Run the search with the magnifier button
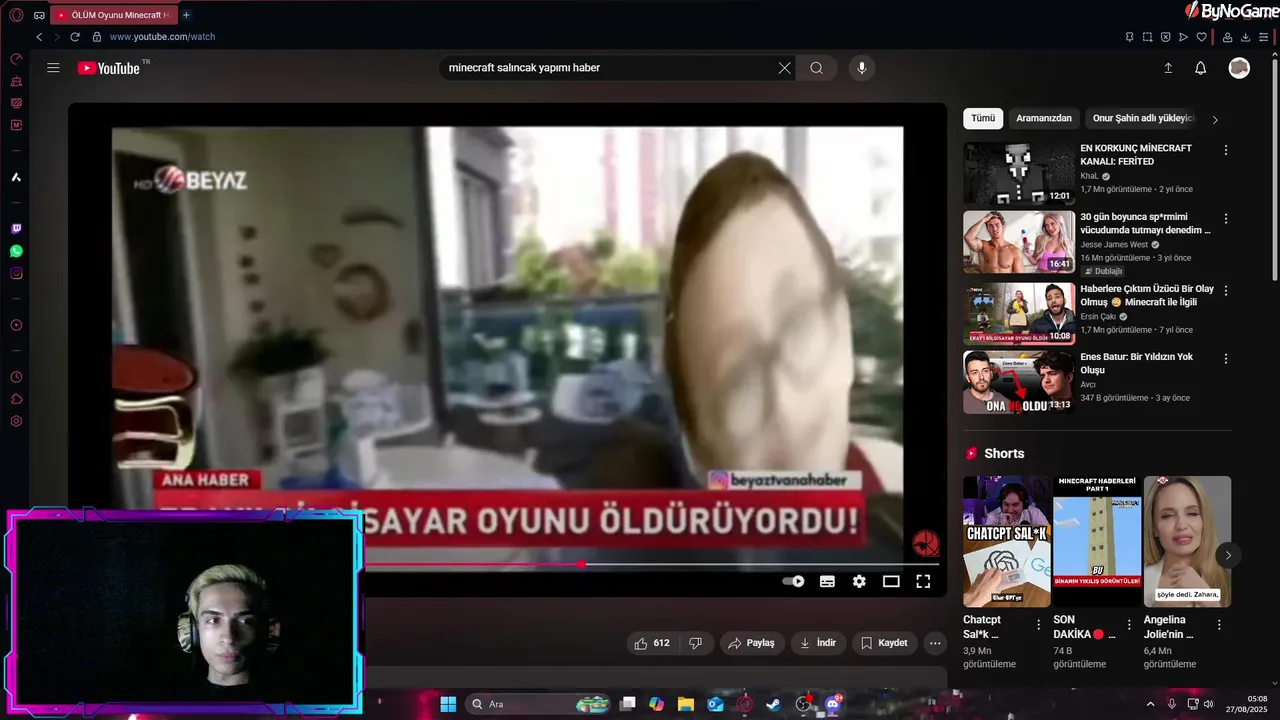This screenshot has height=720, width=1280. pos(816,68)
